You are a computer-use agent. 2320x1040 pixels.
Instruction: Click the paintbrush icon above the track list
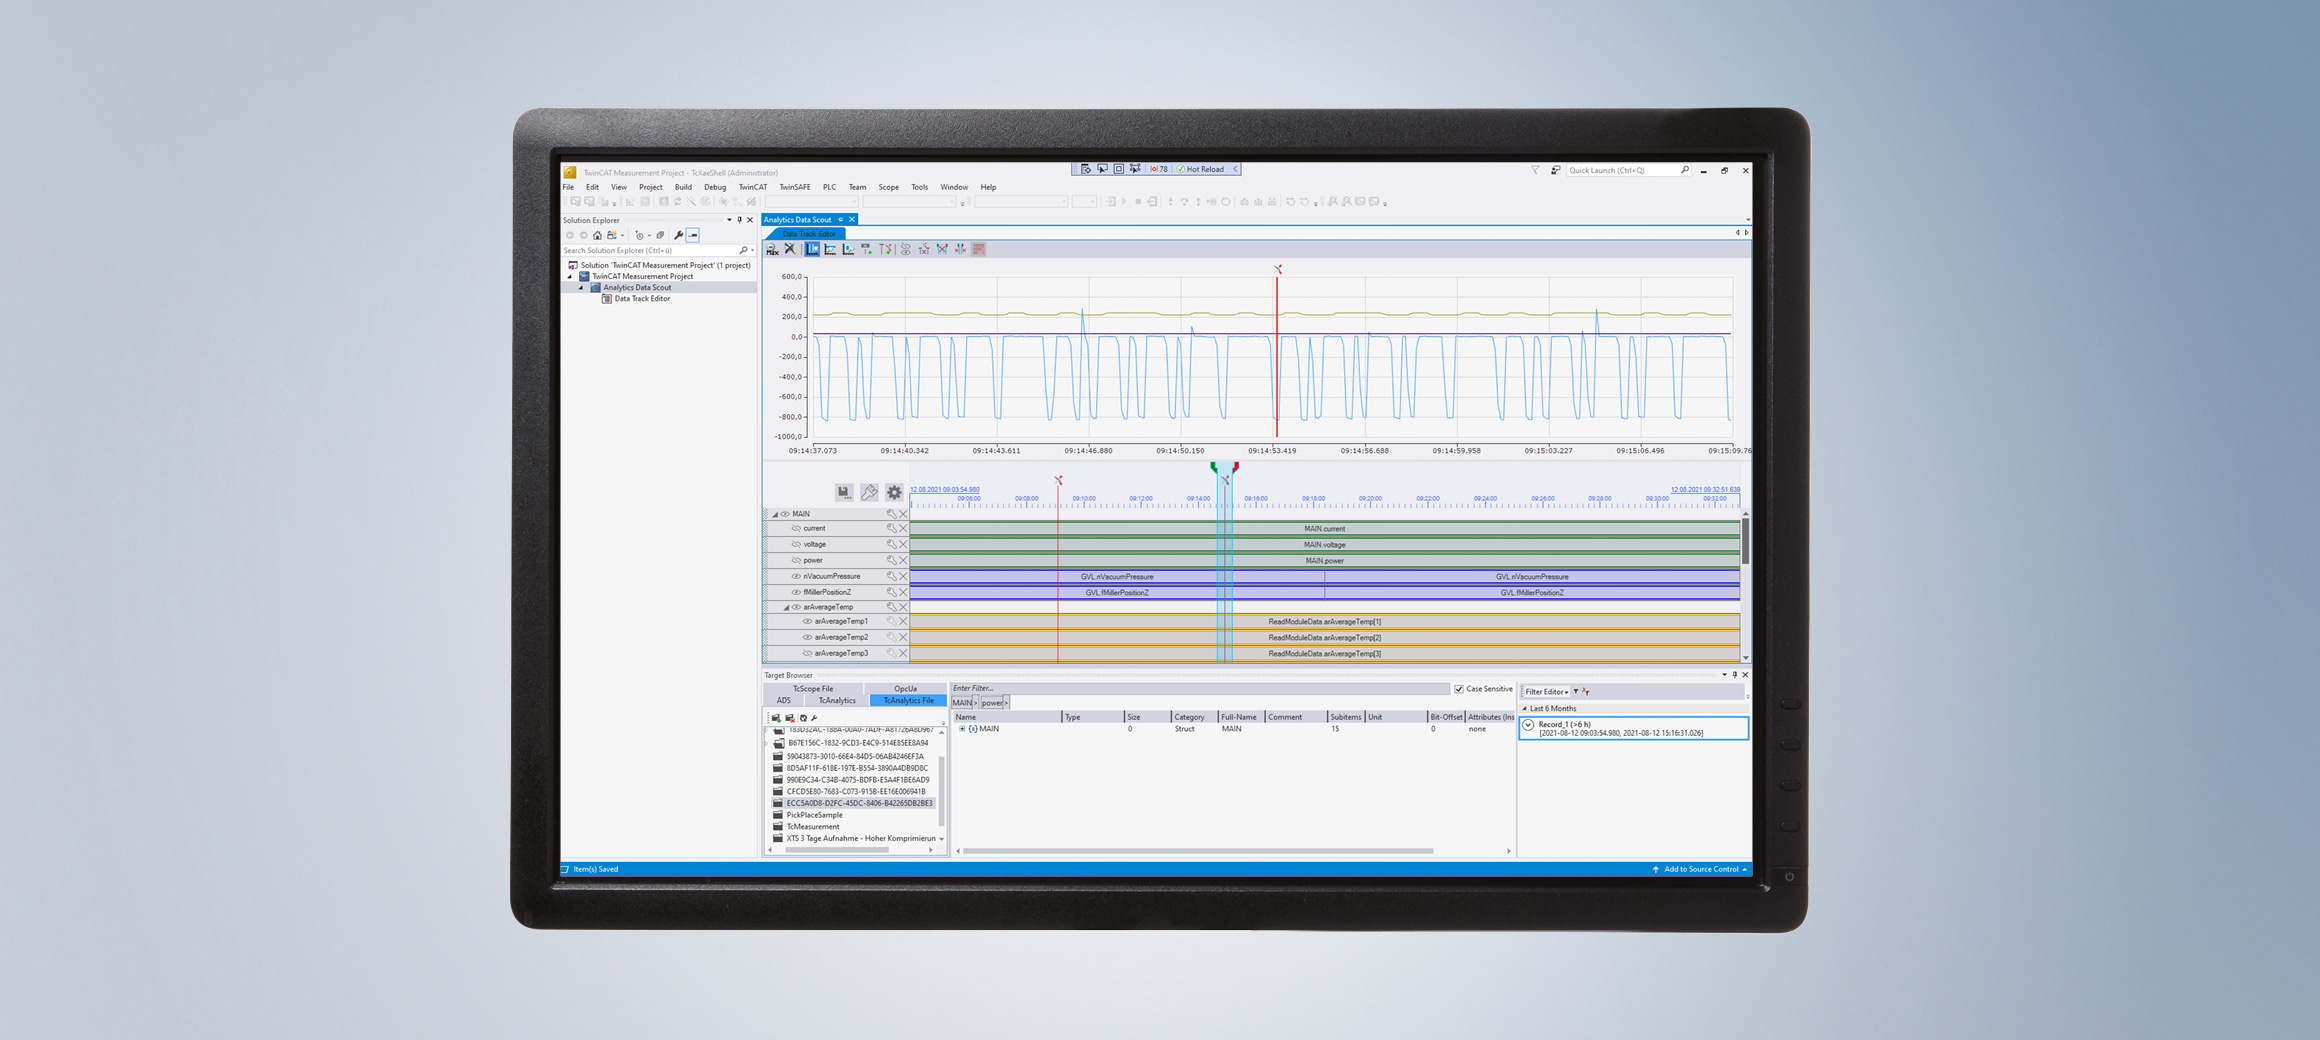pos(869,492)
